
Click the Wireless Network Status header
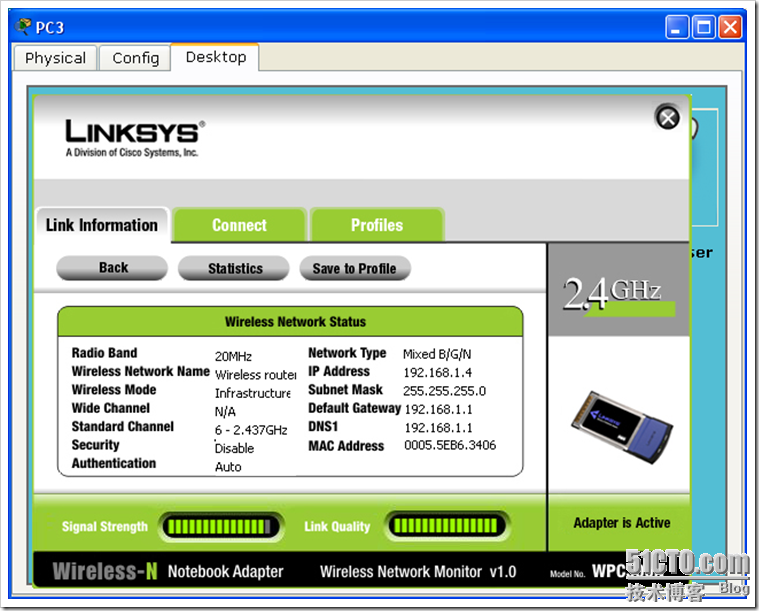click(x=290, y=322)
